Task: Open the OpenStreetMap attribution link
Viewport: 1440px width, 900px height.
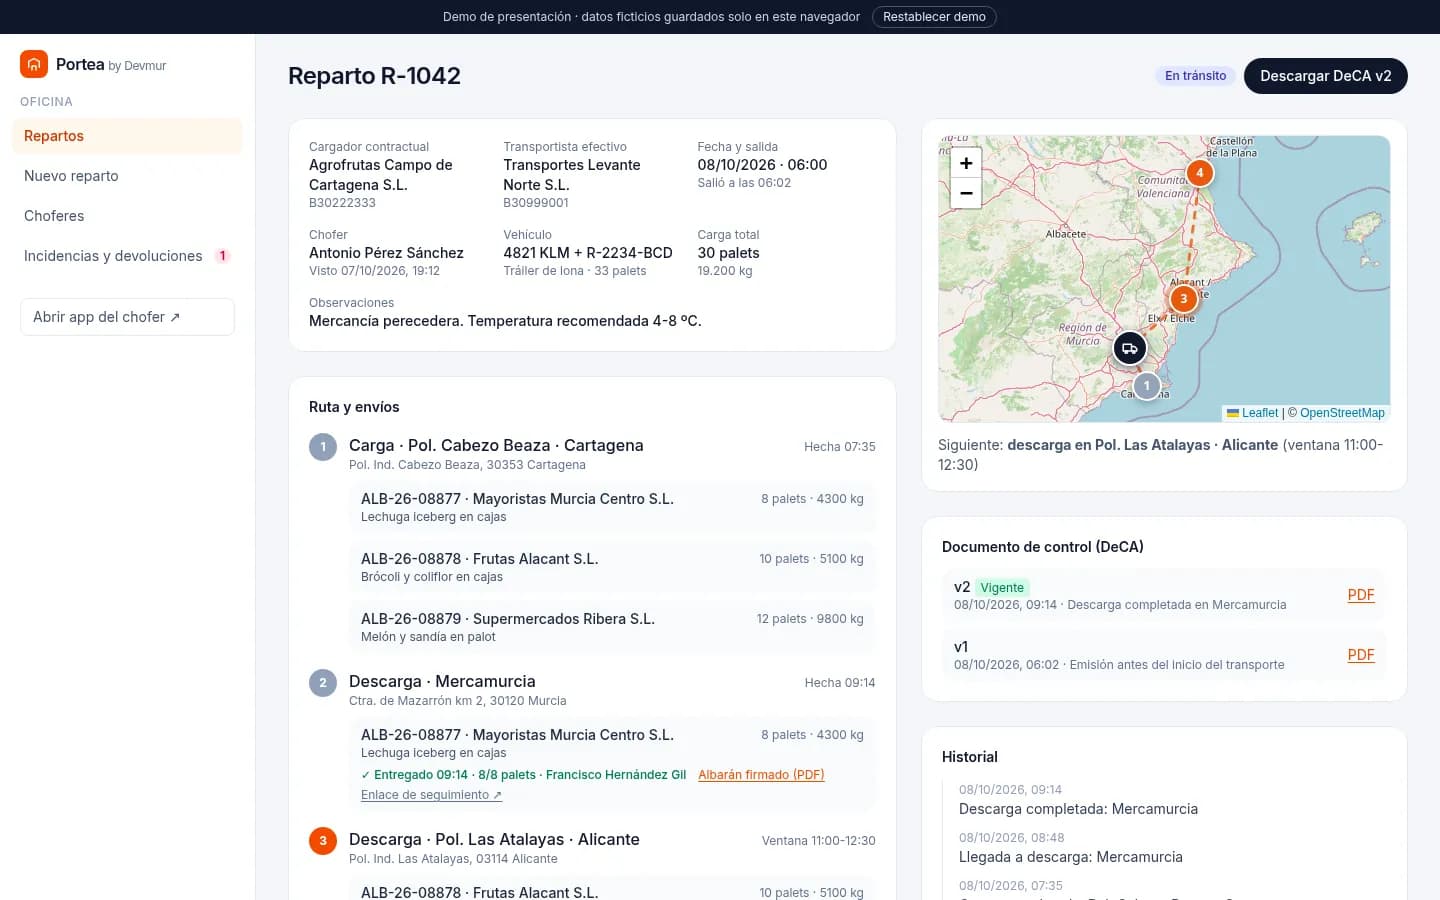Action: click(x=1342, y=413)
